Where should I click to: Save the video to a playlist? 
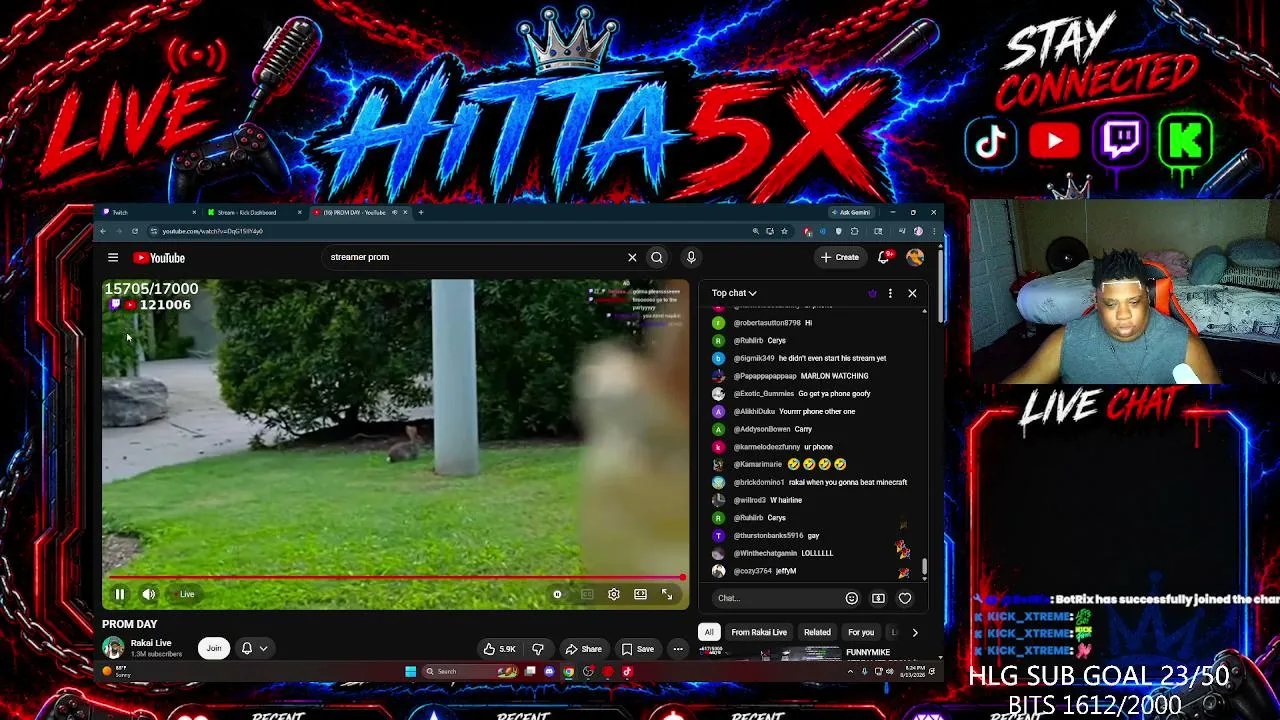[x=638, y=649]
